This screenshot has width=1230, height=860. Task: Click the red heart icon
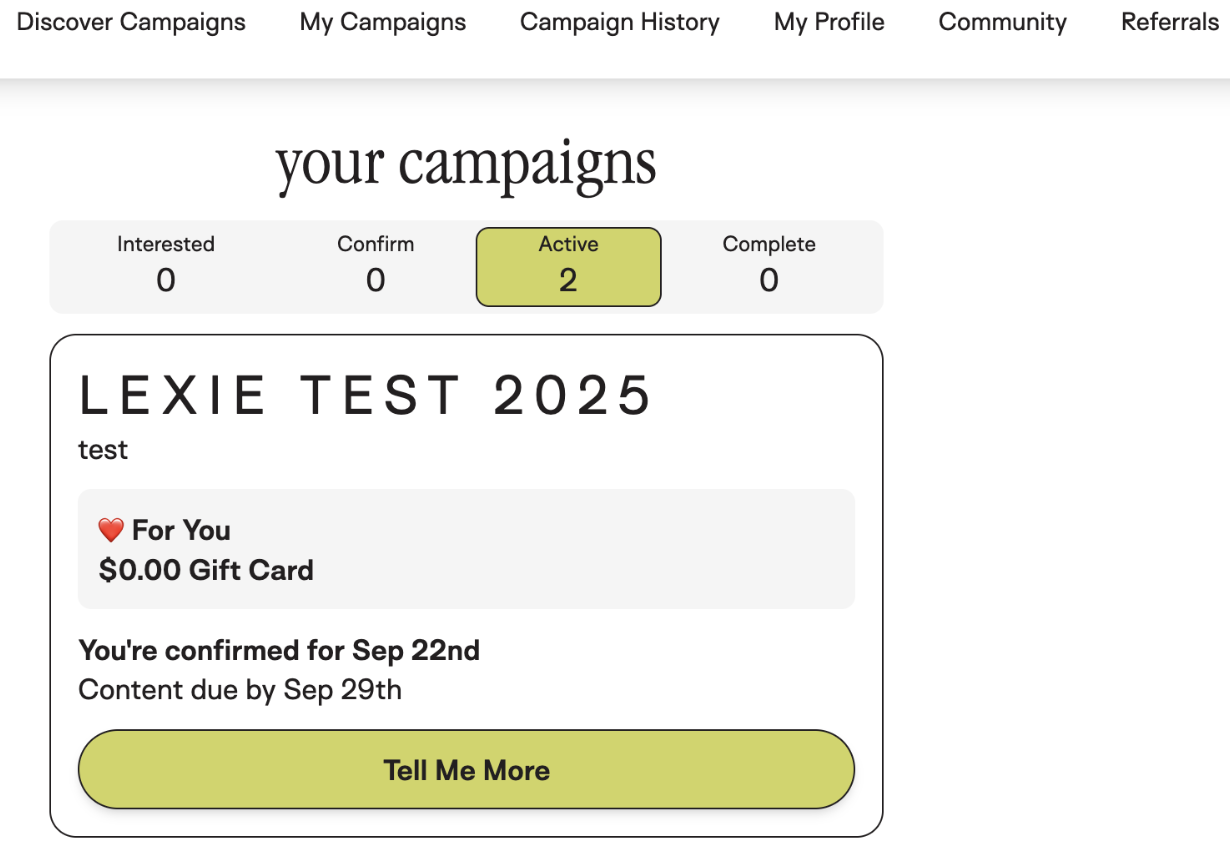tap(111, 531)
